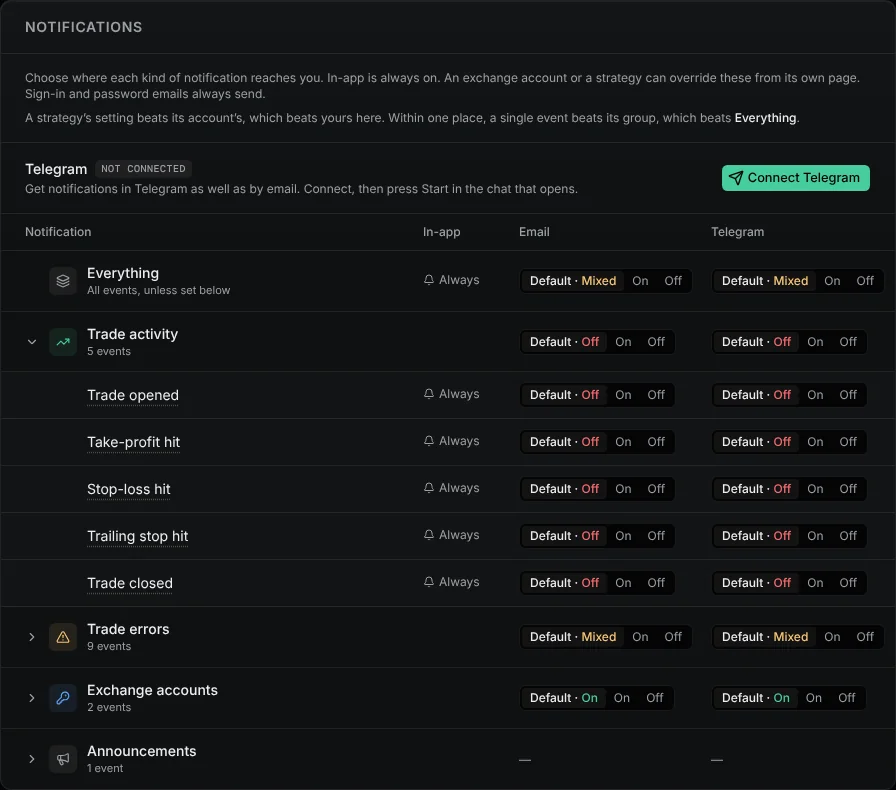
Task: Enable Telegram for Trade opened
Action: 815,395
